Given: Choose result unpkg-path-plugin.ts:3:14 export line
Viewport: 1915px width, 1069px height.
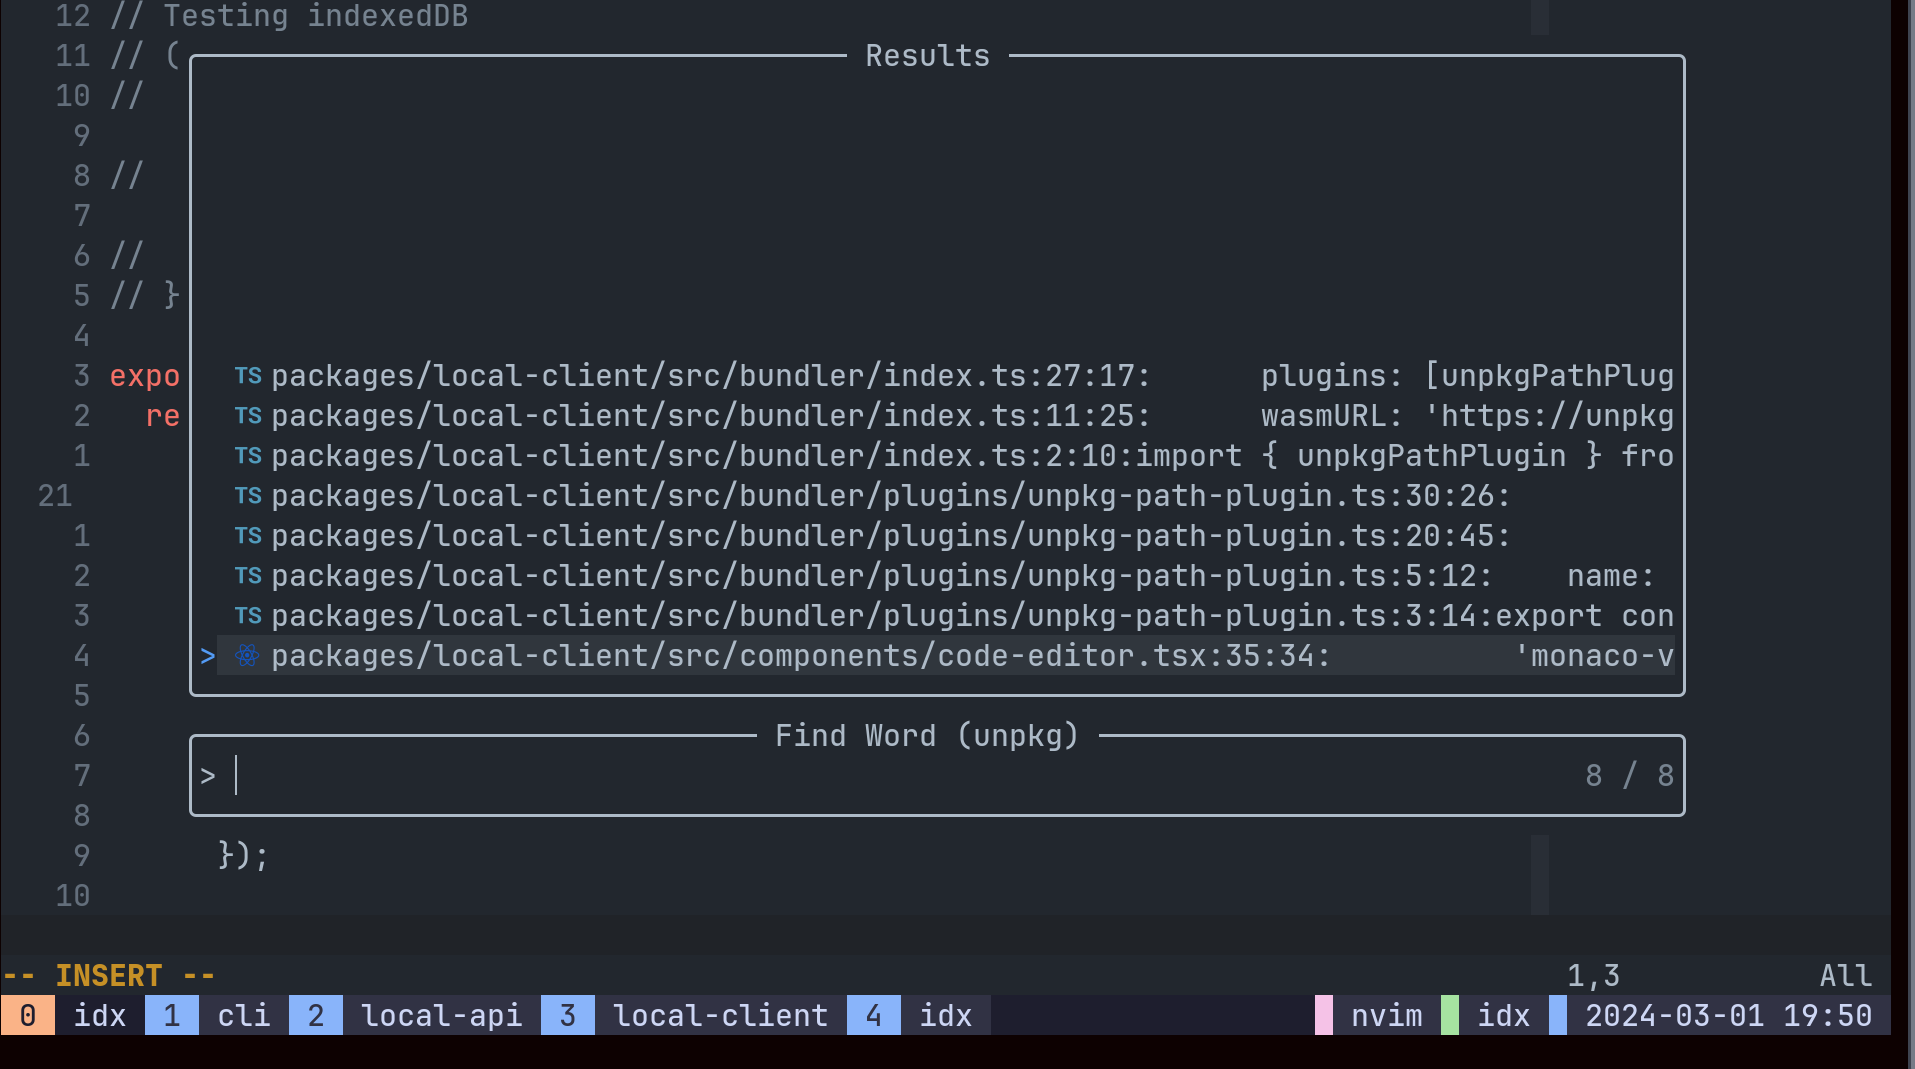Looking at the screenshot, I should pos(945,616).
